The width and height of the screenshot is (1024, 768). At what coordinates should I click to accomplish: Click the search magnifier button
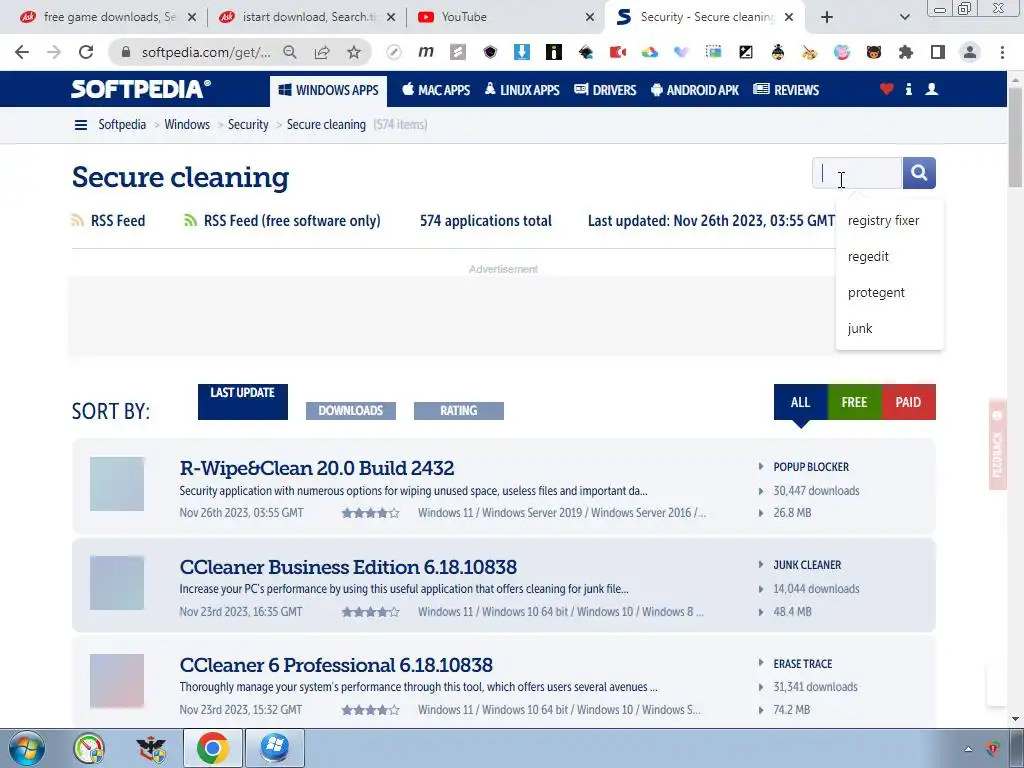pos(919,173)
